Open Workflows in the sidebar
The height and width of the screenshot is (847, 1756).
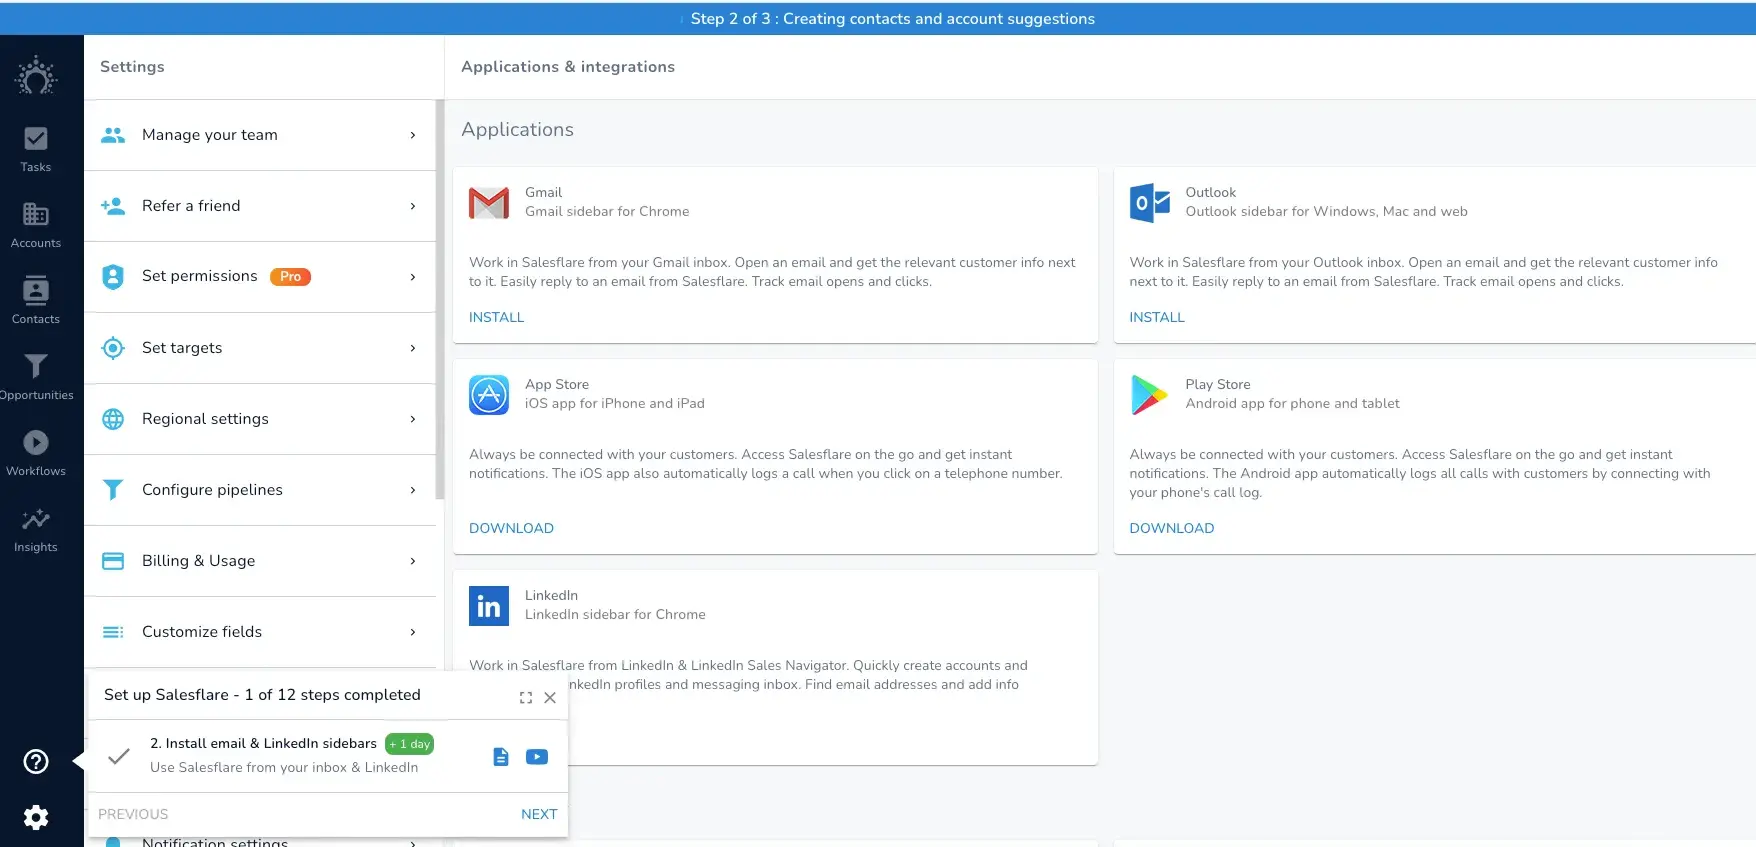[x=36, y=452]
